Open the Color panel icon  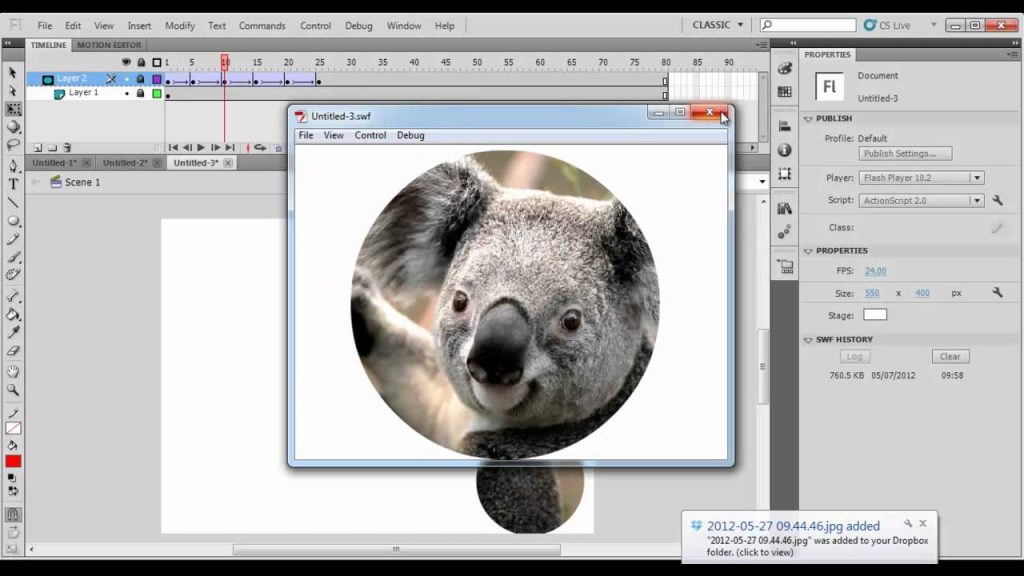pyautogui.click(x=784, y=68)
